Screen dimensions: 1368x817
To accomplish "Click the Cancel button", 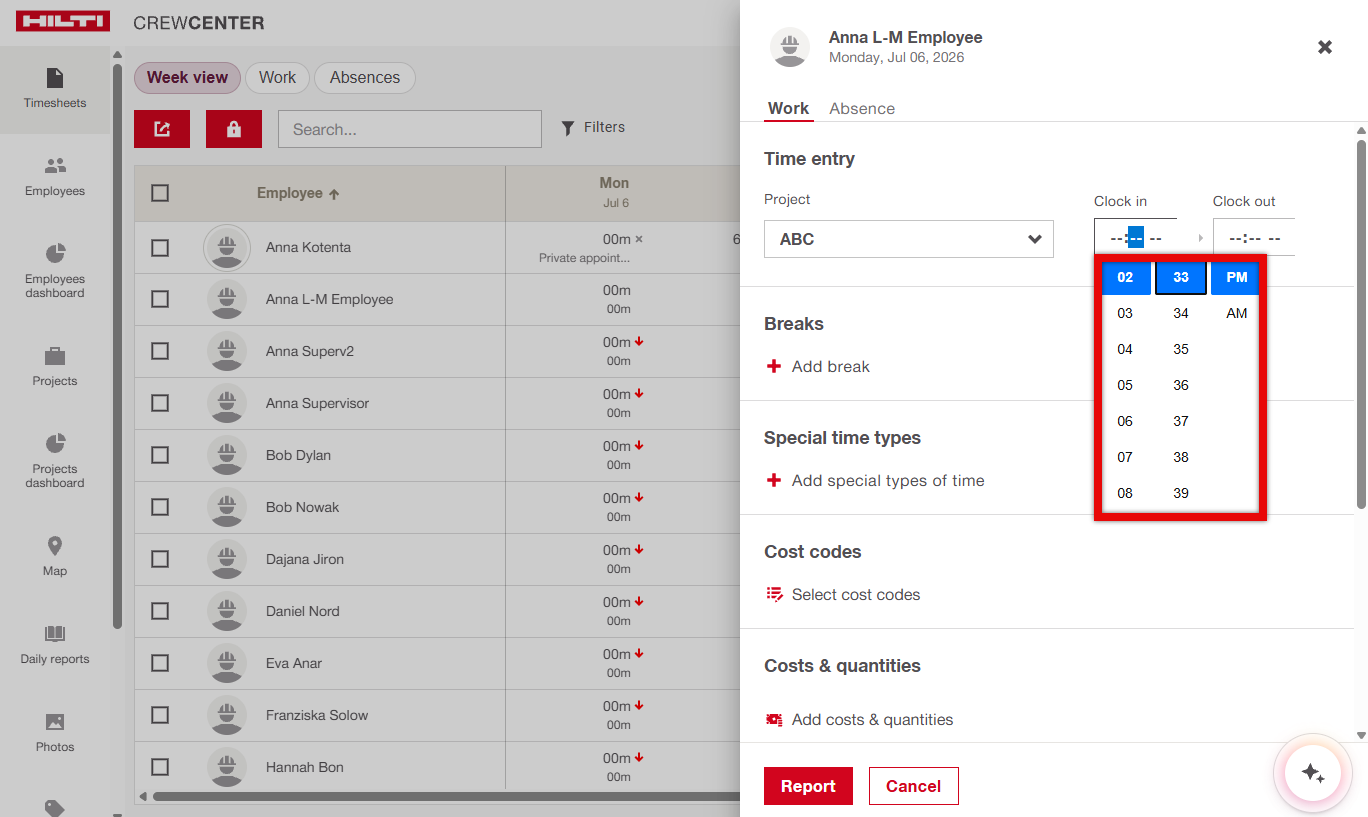I will 913,786.
